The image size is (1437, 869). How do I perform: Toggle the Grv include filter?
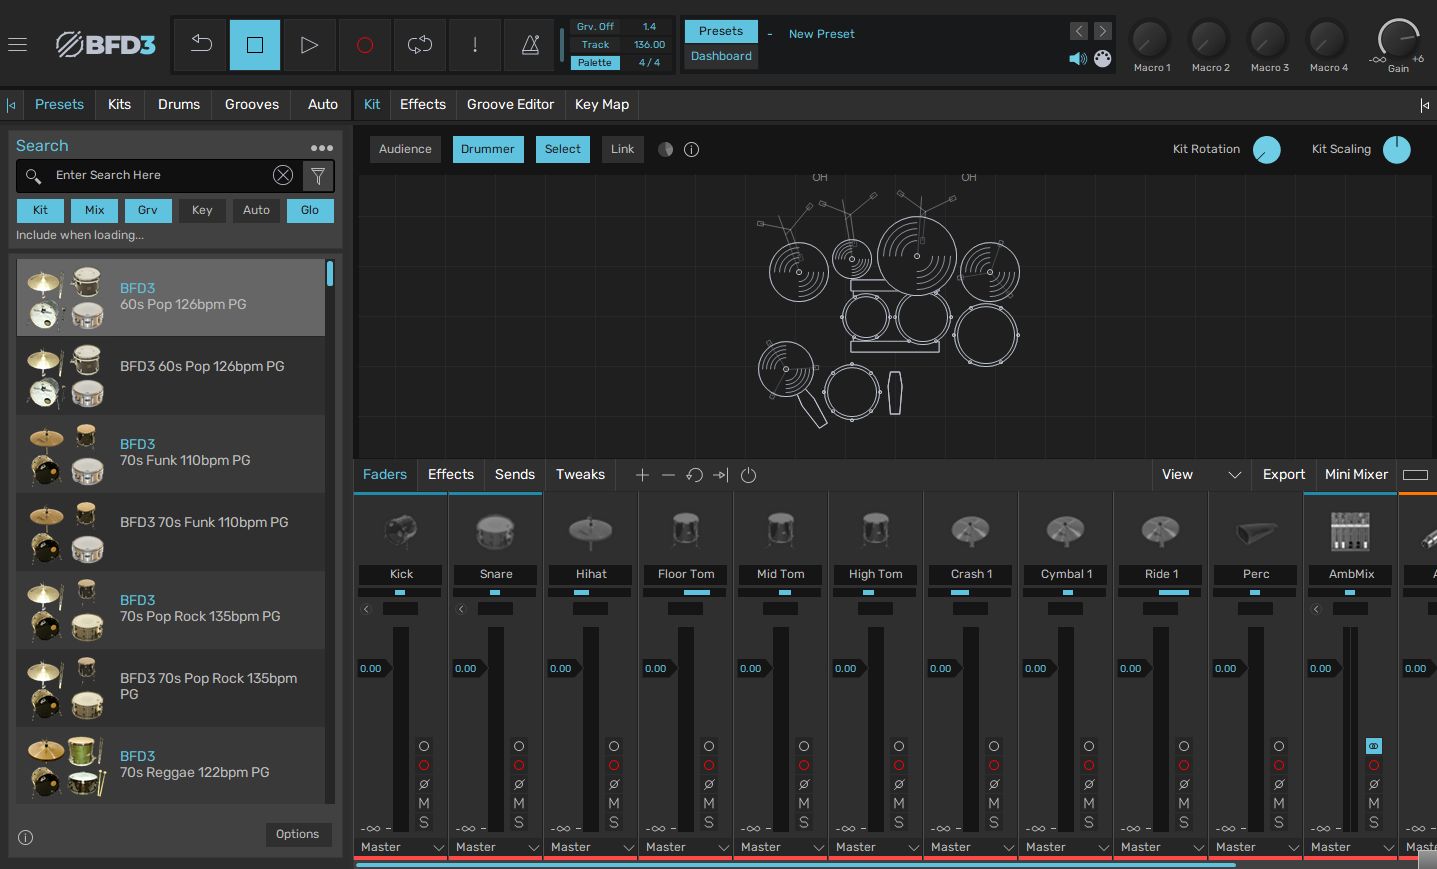148,210
